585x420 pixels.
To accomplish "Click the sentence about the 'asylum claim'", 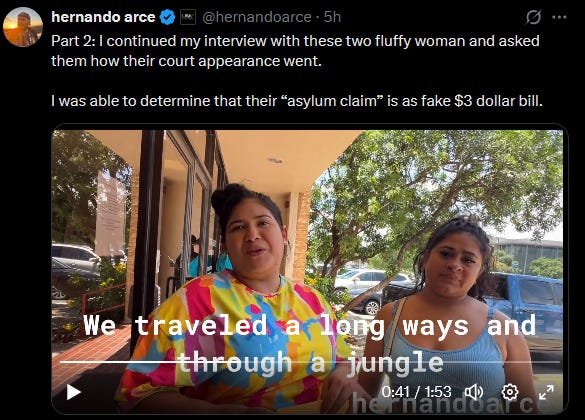I will 297,101.
